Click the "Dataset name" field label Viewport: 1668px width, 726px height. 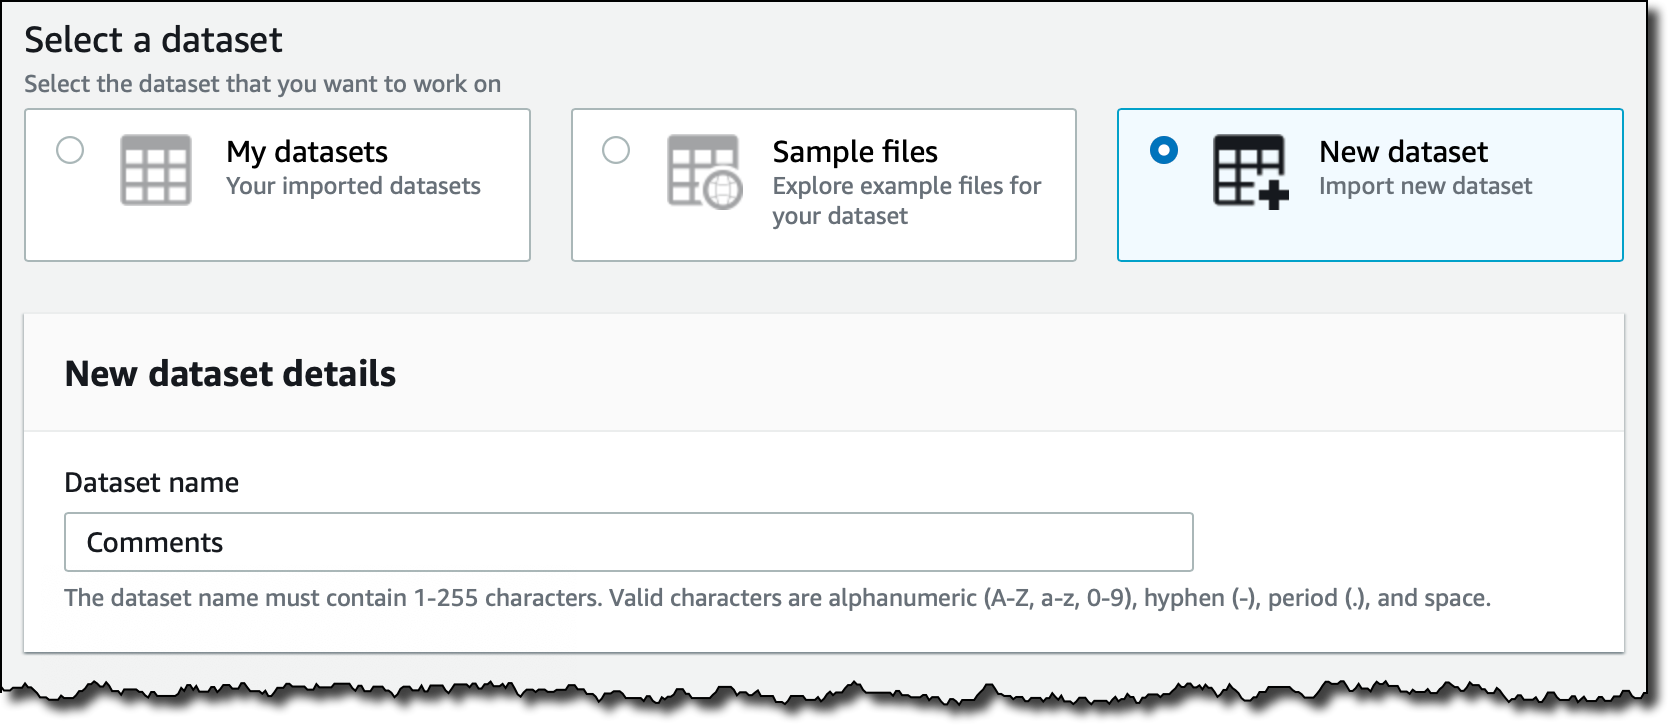click(x=151, y=483)
